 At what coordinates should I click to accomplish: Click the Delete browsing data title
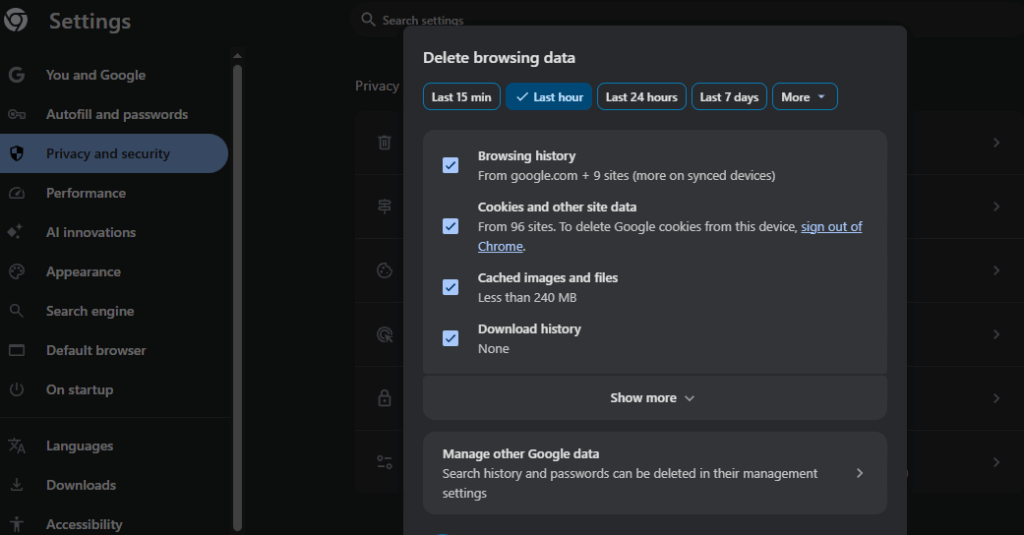point(499,57)
